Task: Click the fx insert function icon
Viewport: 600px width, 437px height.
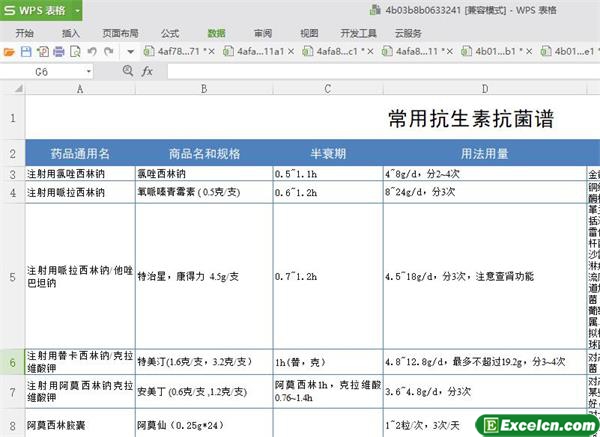Action: click(x=147, y=71)
